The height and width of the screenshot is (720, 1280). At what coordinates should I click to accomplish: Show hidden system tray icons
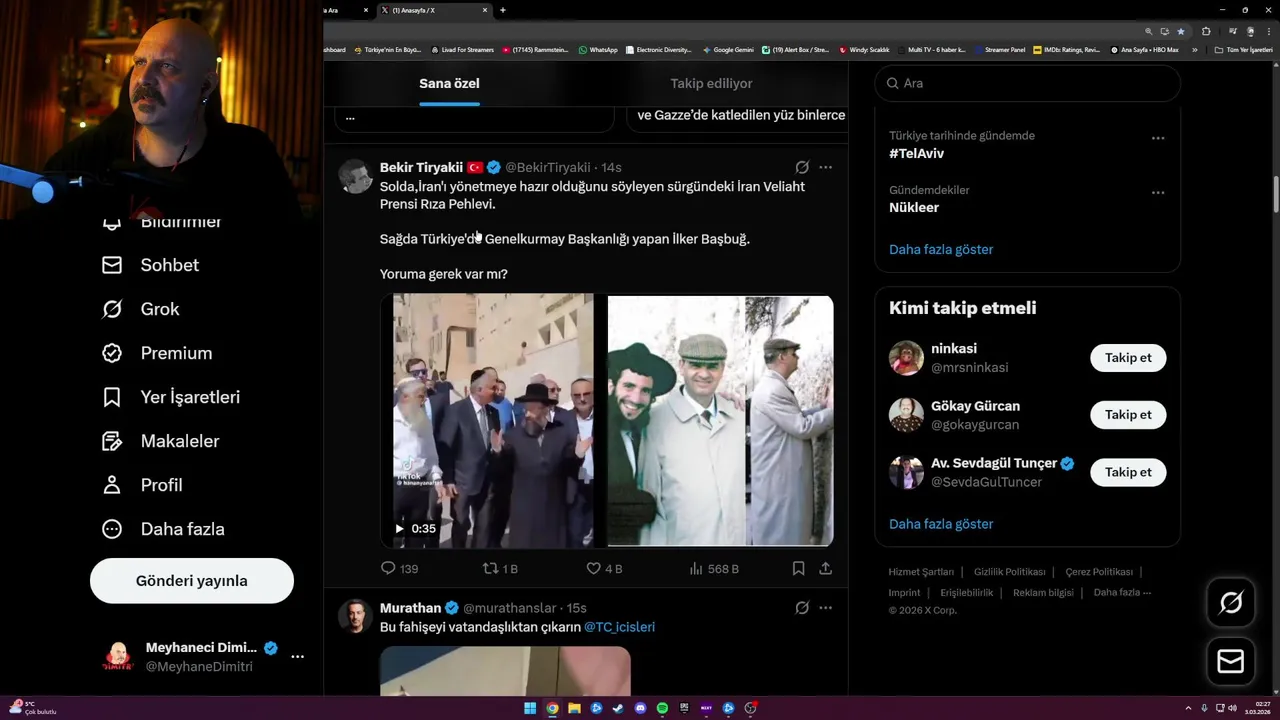click(1188, 708)
